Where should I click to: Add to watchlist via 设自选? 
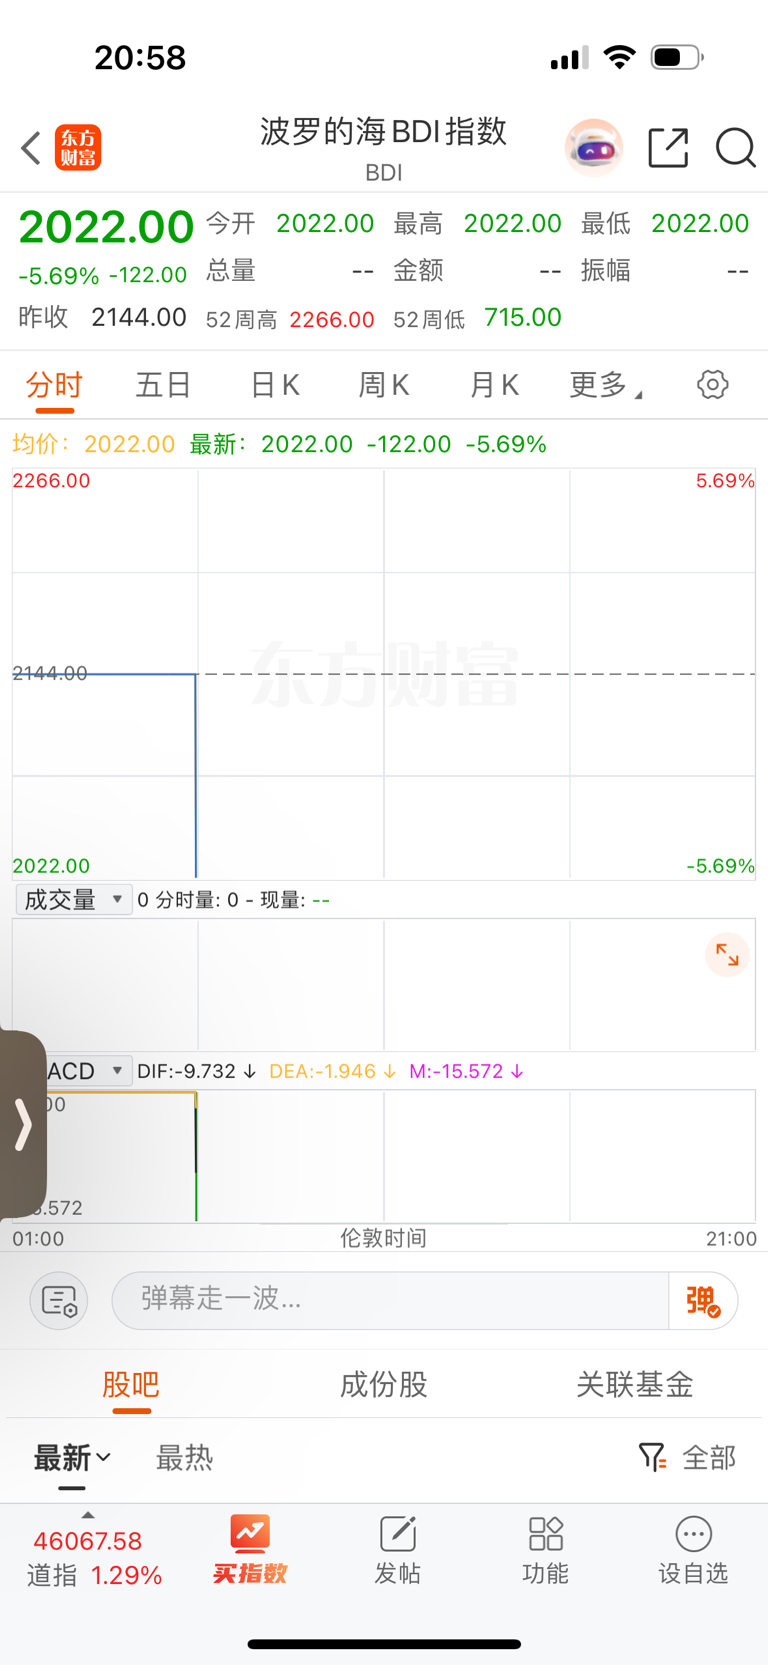point(692,1548)
